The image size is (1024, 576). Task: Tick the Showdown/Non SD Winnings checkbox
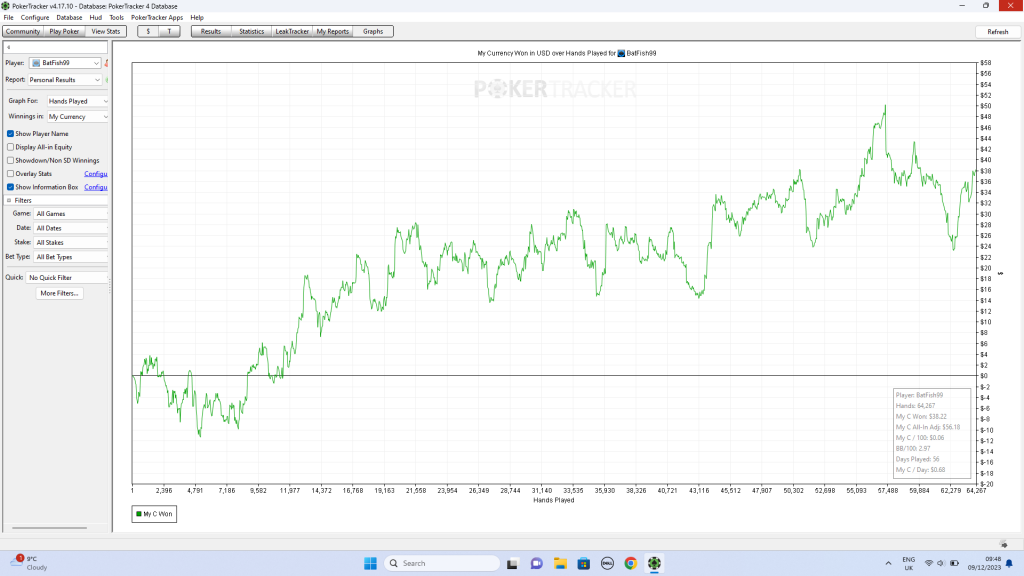[x=11, y=160]
